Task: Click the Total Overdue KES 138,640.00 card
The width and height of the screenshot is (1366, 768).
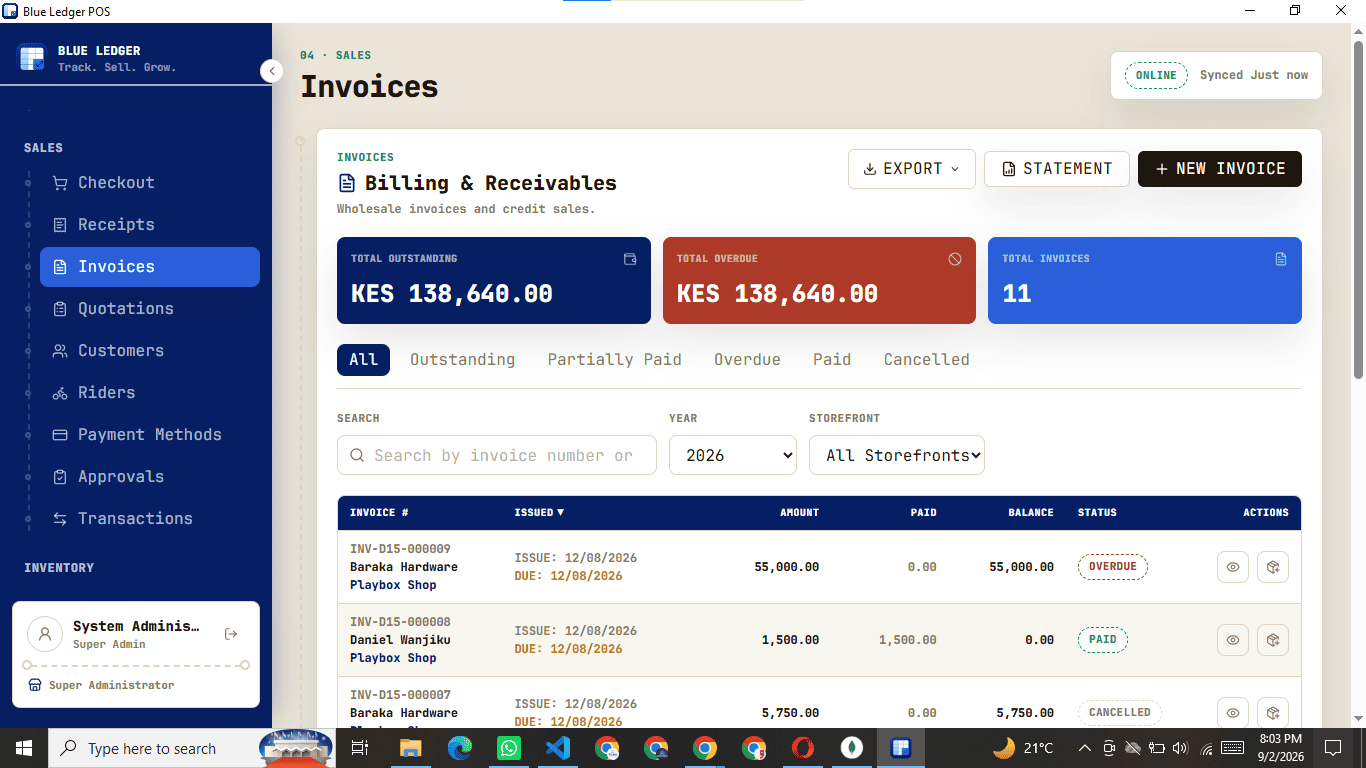Action: coord(819,280)
